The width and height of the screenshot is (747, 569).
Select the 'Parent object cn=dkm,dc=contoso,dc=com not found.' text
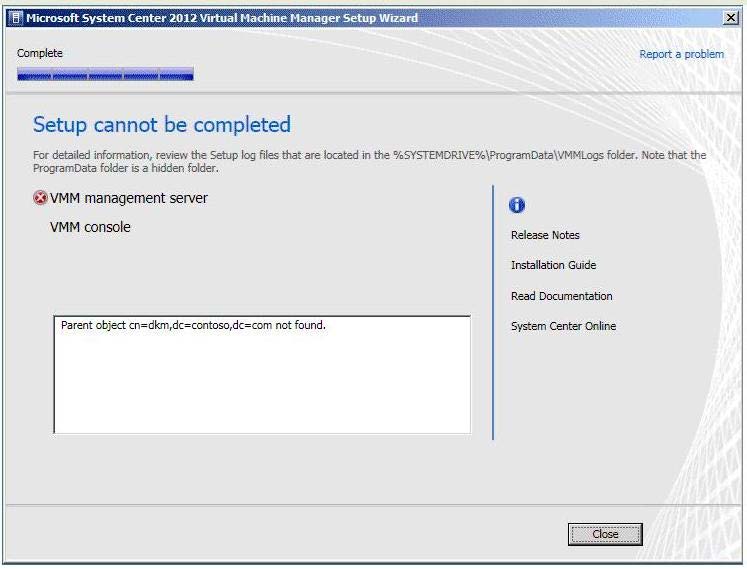click(193, 325)
